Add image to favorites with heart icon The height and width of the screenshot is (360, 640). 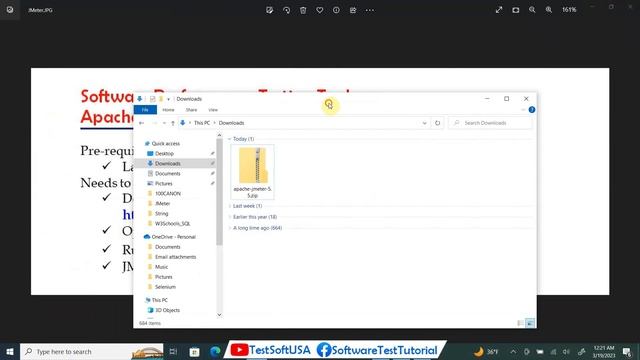pos(320,10)
